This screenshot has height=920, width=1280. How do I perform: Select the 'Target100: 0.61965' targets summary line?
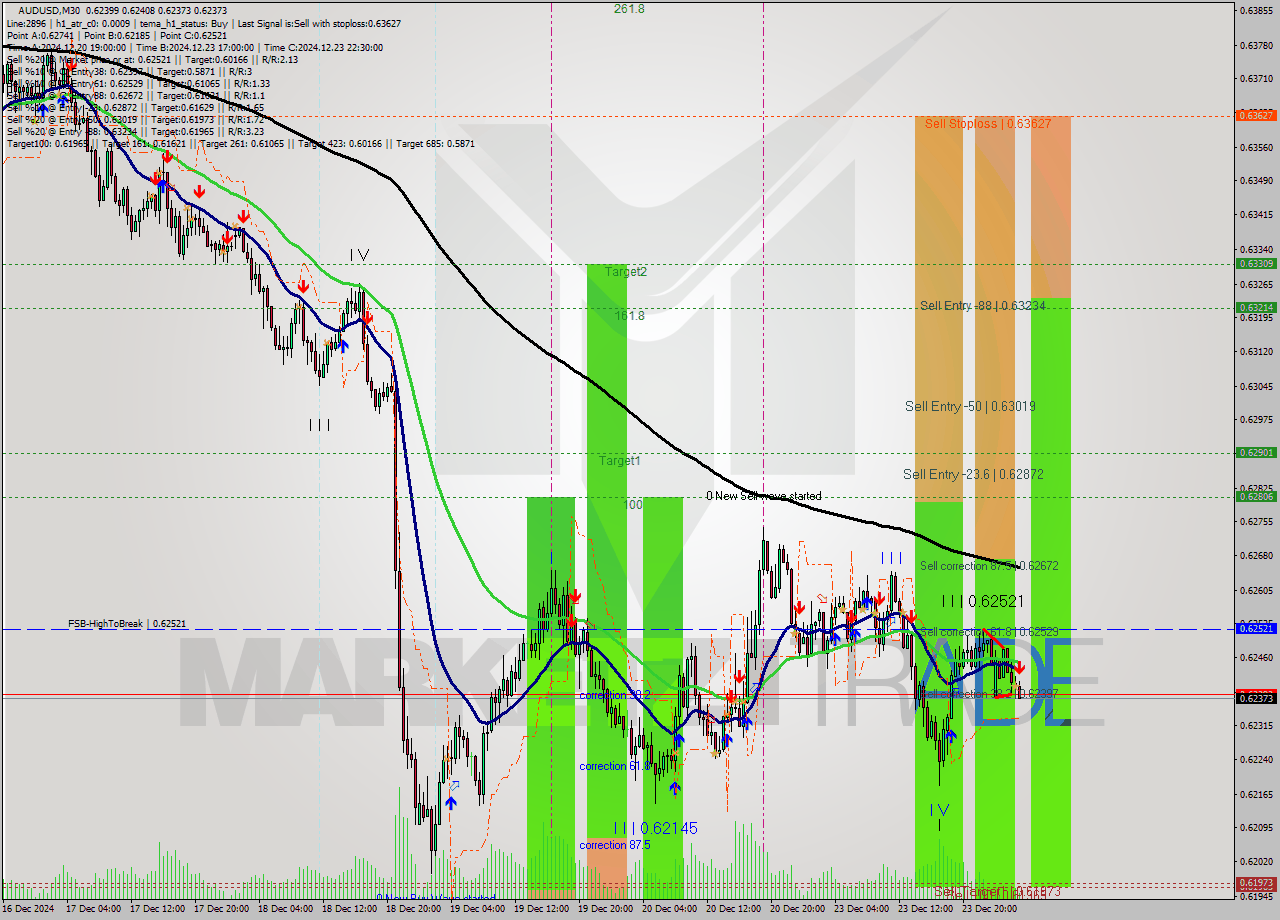coord(241,144)
